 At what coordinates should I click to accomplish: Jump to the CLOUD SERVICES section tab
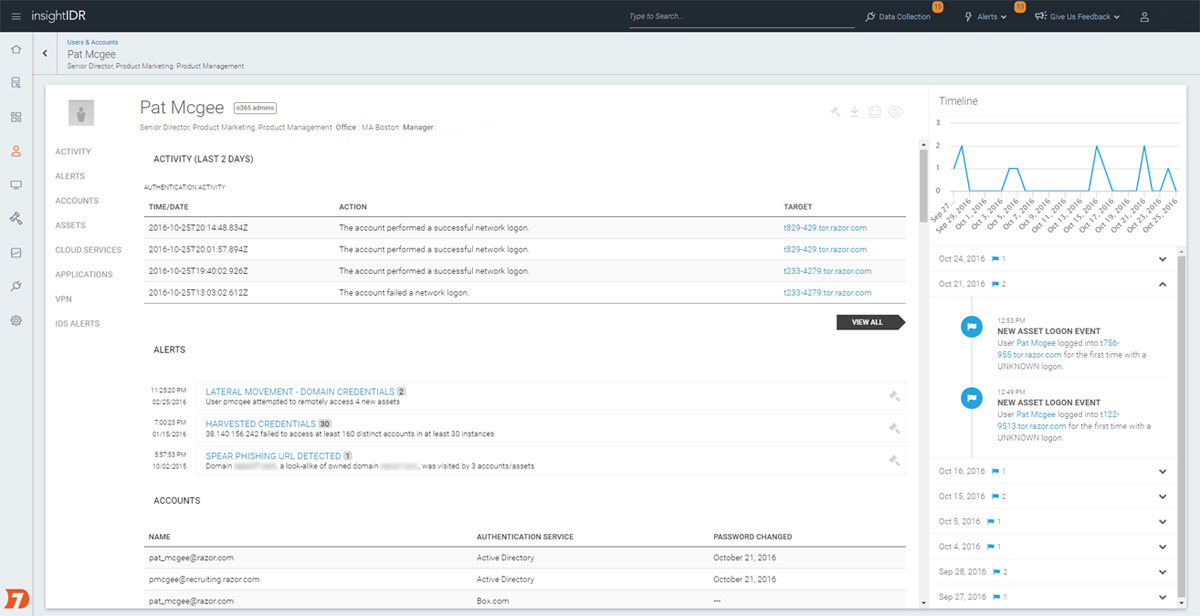click(x=88, y=250)
